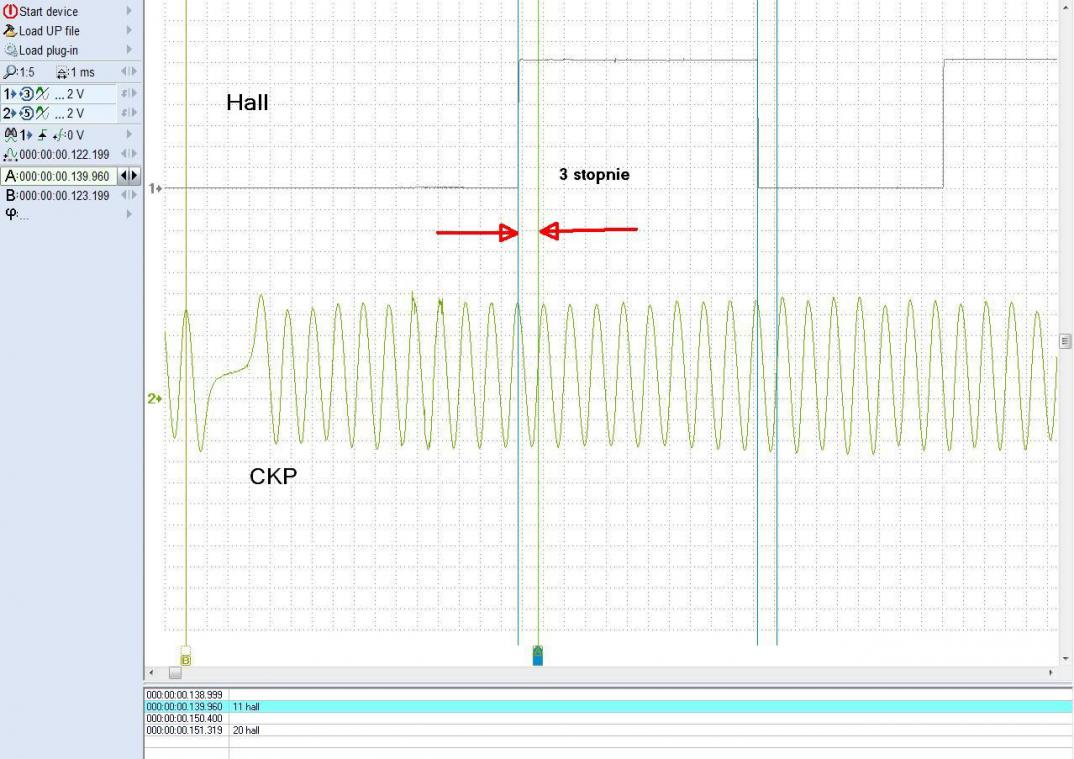
Task: Click the Load UP file icon
Action: click(10, 31)
